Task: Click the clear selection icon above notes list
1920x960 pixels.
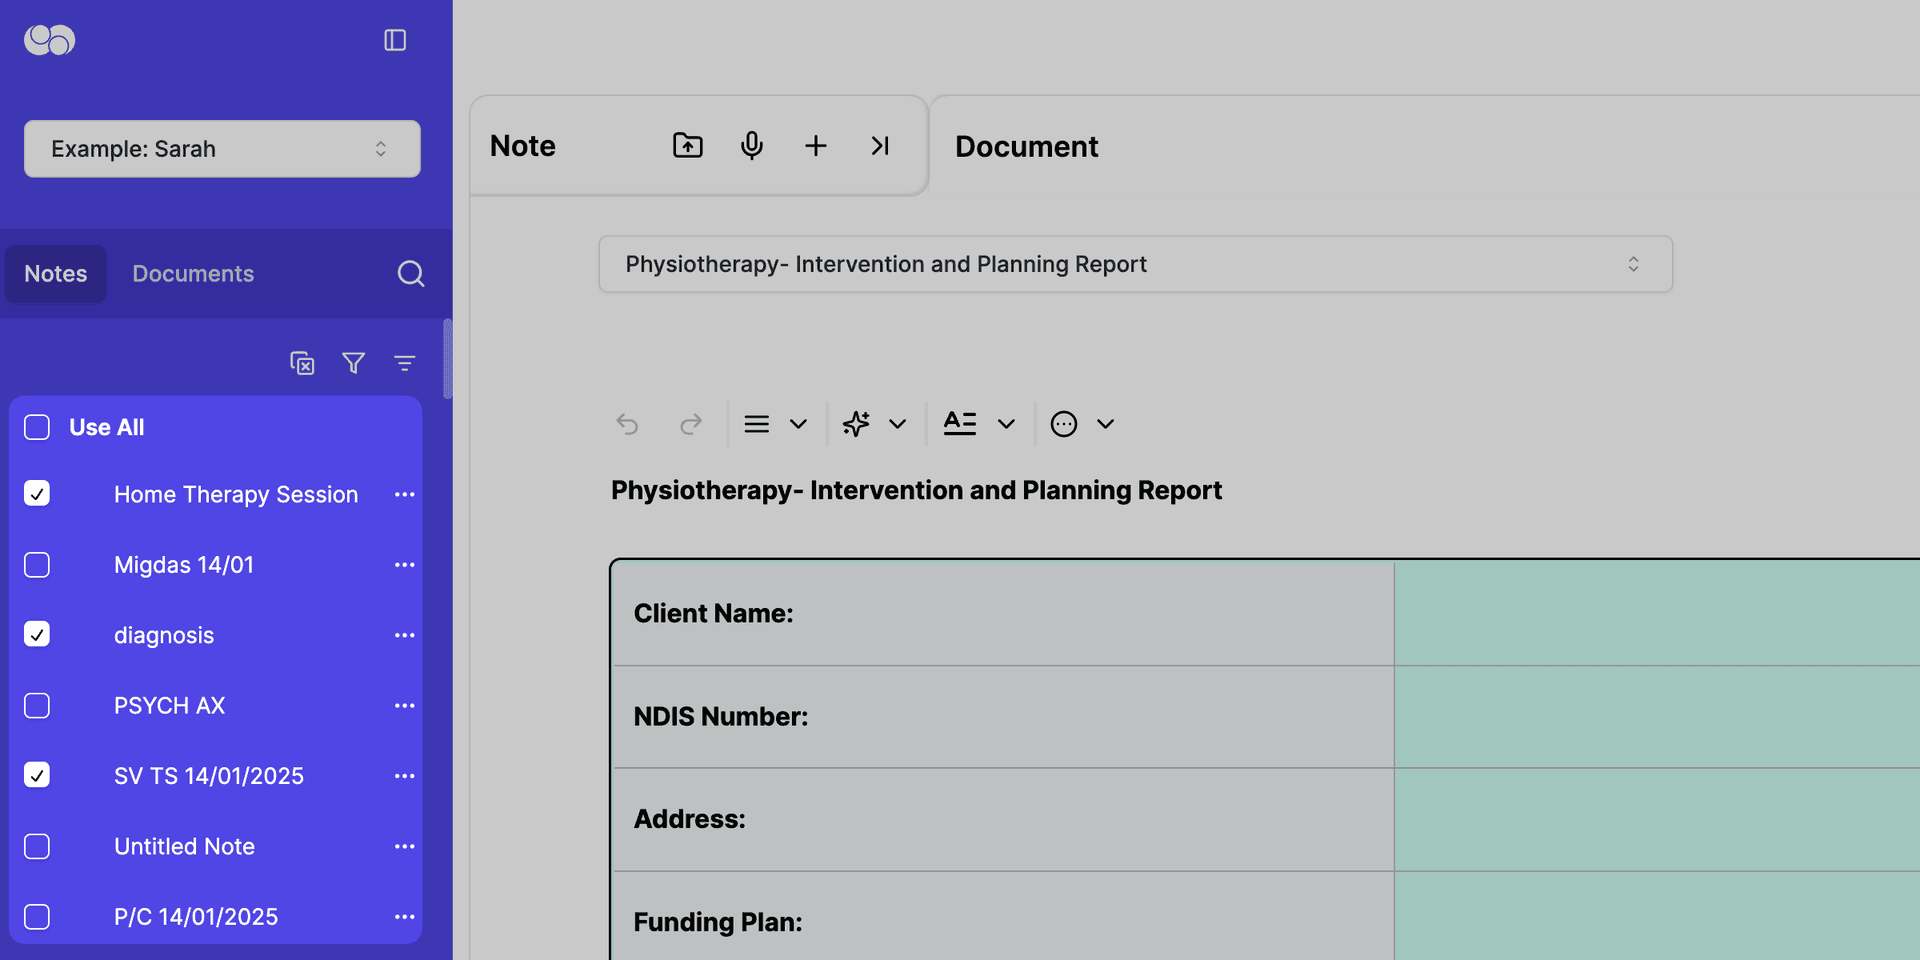Action: (302, 362)
